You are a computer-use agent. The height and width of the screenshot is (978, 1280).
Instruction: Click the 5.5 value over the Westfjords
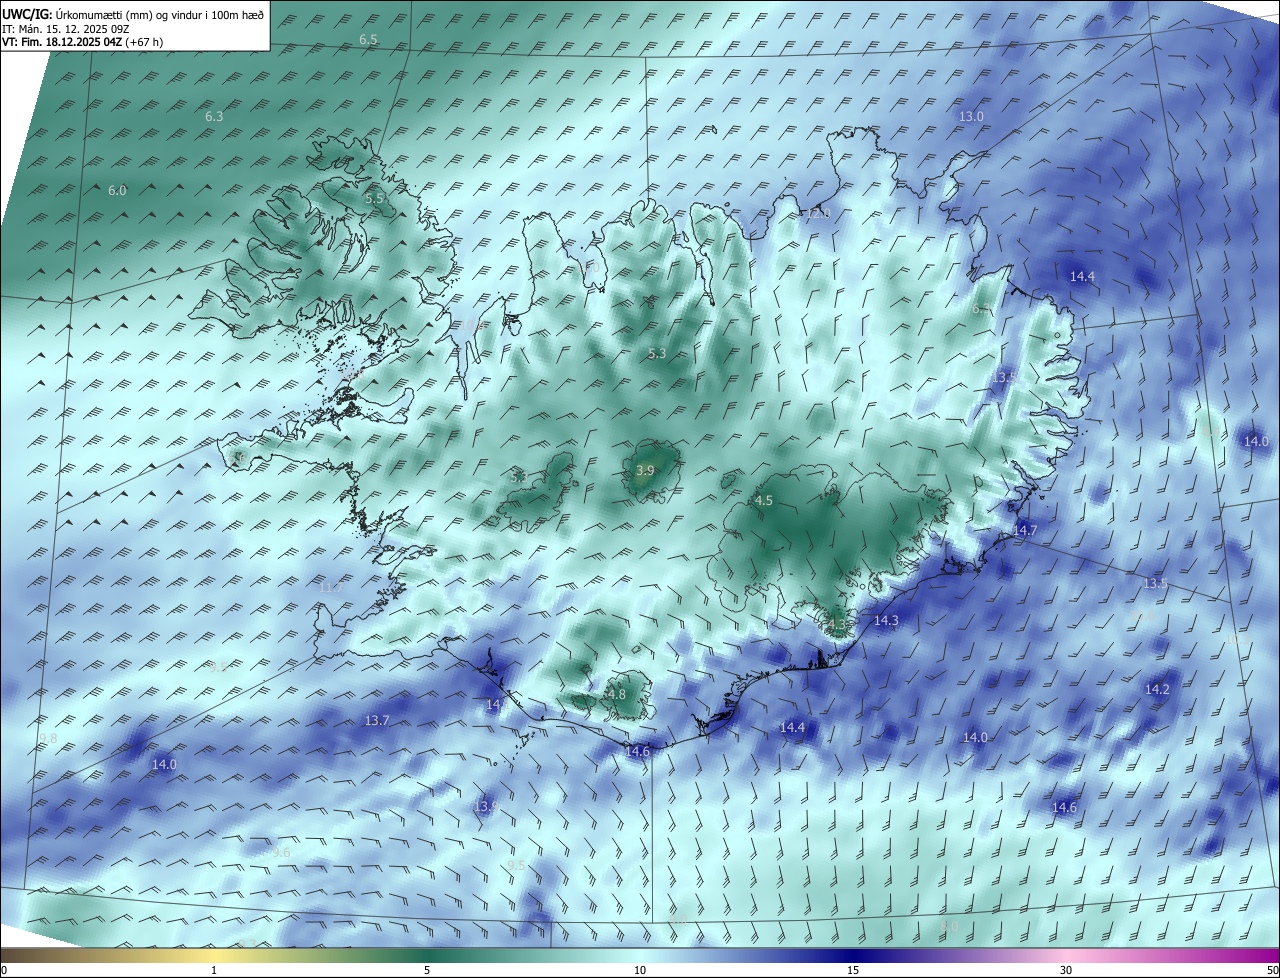pyautogui.click(x=375, y=199)
